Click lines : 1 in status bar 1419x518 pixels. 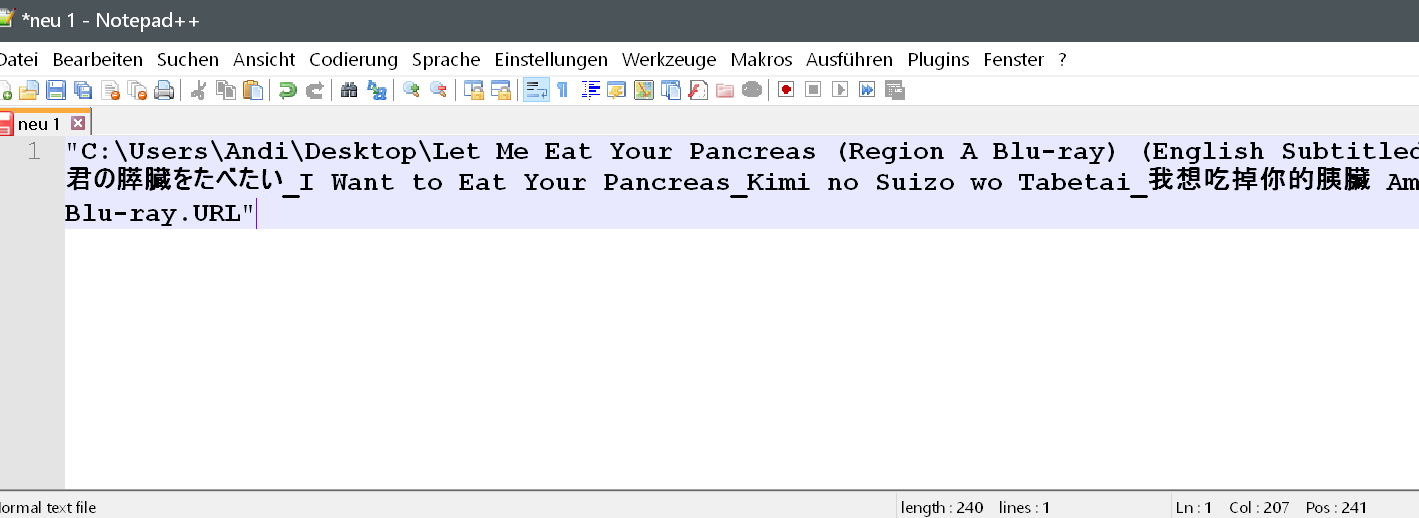click(x=1024, y=508)
